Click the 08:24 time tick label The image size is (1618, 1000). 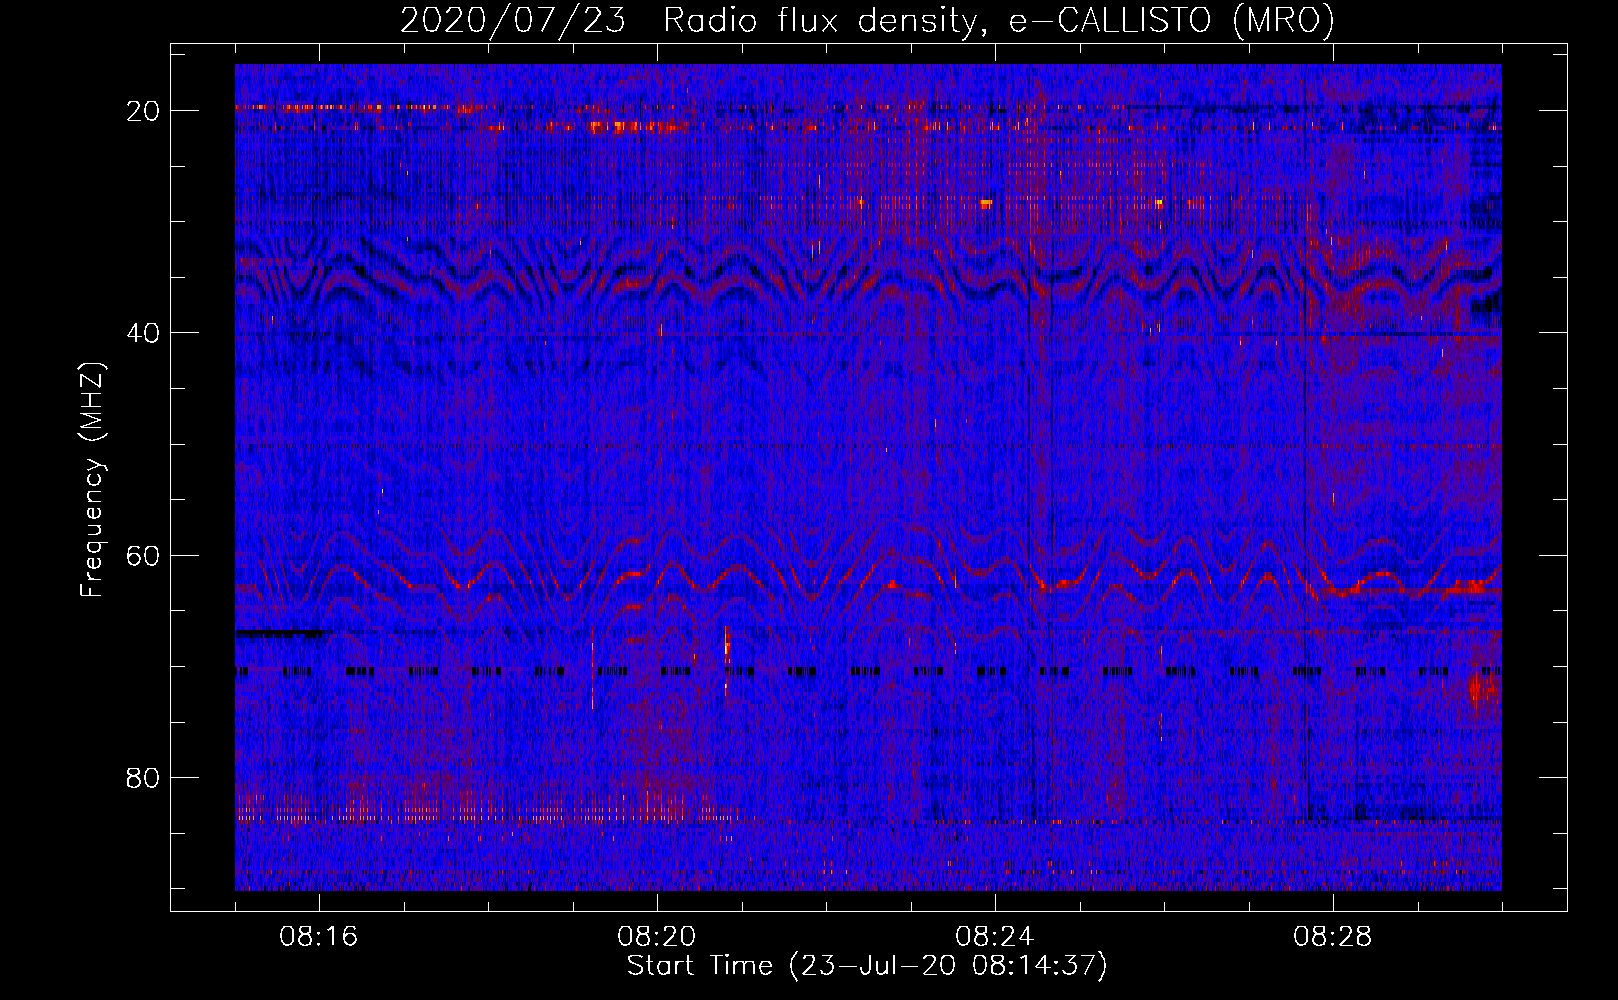pos(995,937)
